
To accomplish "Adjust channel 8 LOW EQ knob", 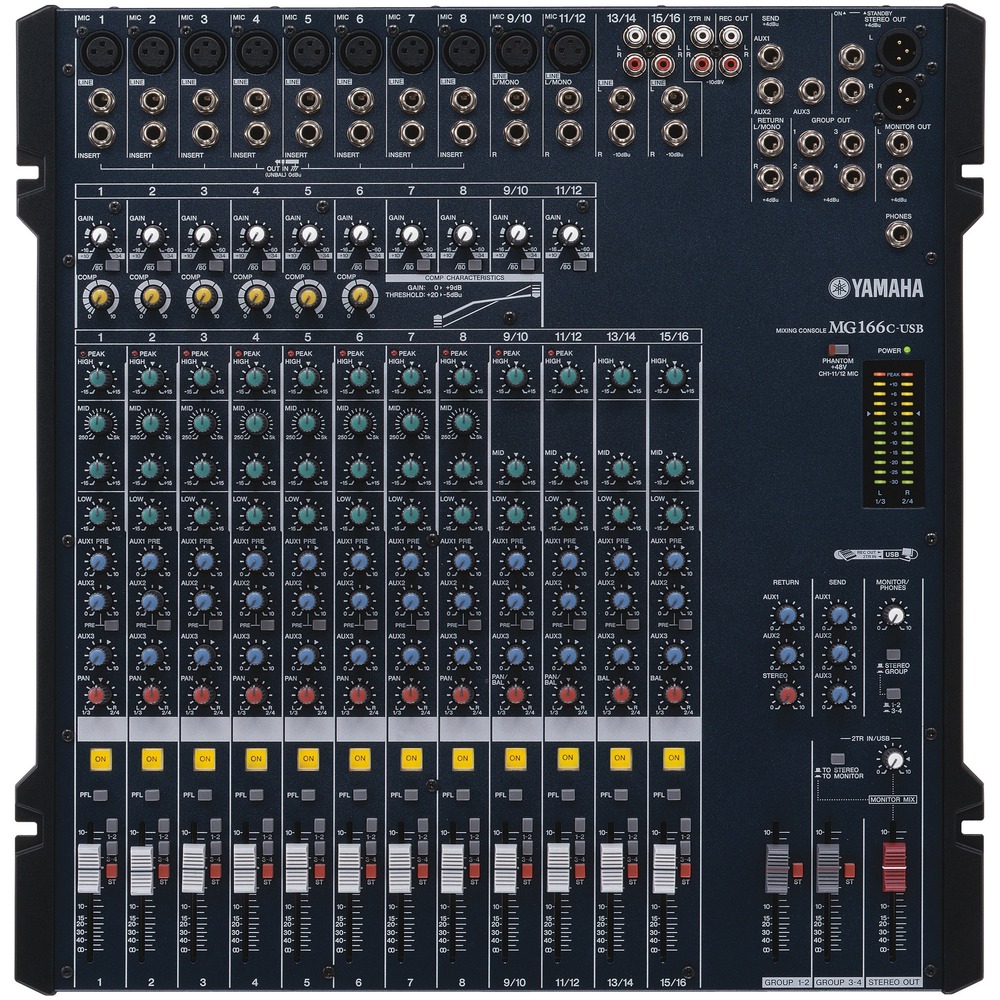I will [x=463, y=514].
